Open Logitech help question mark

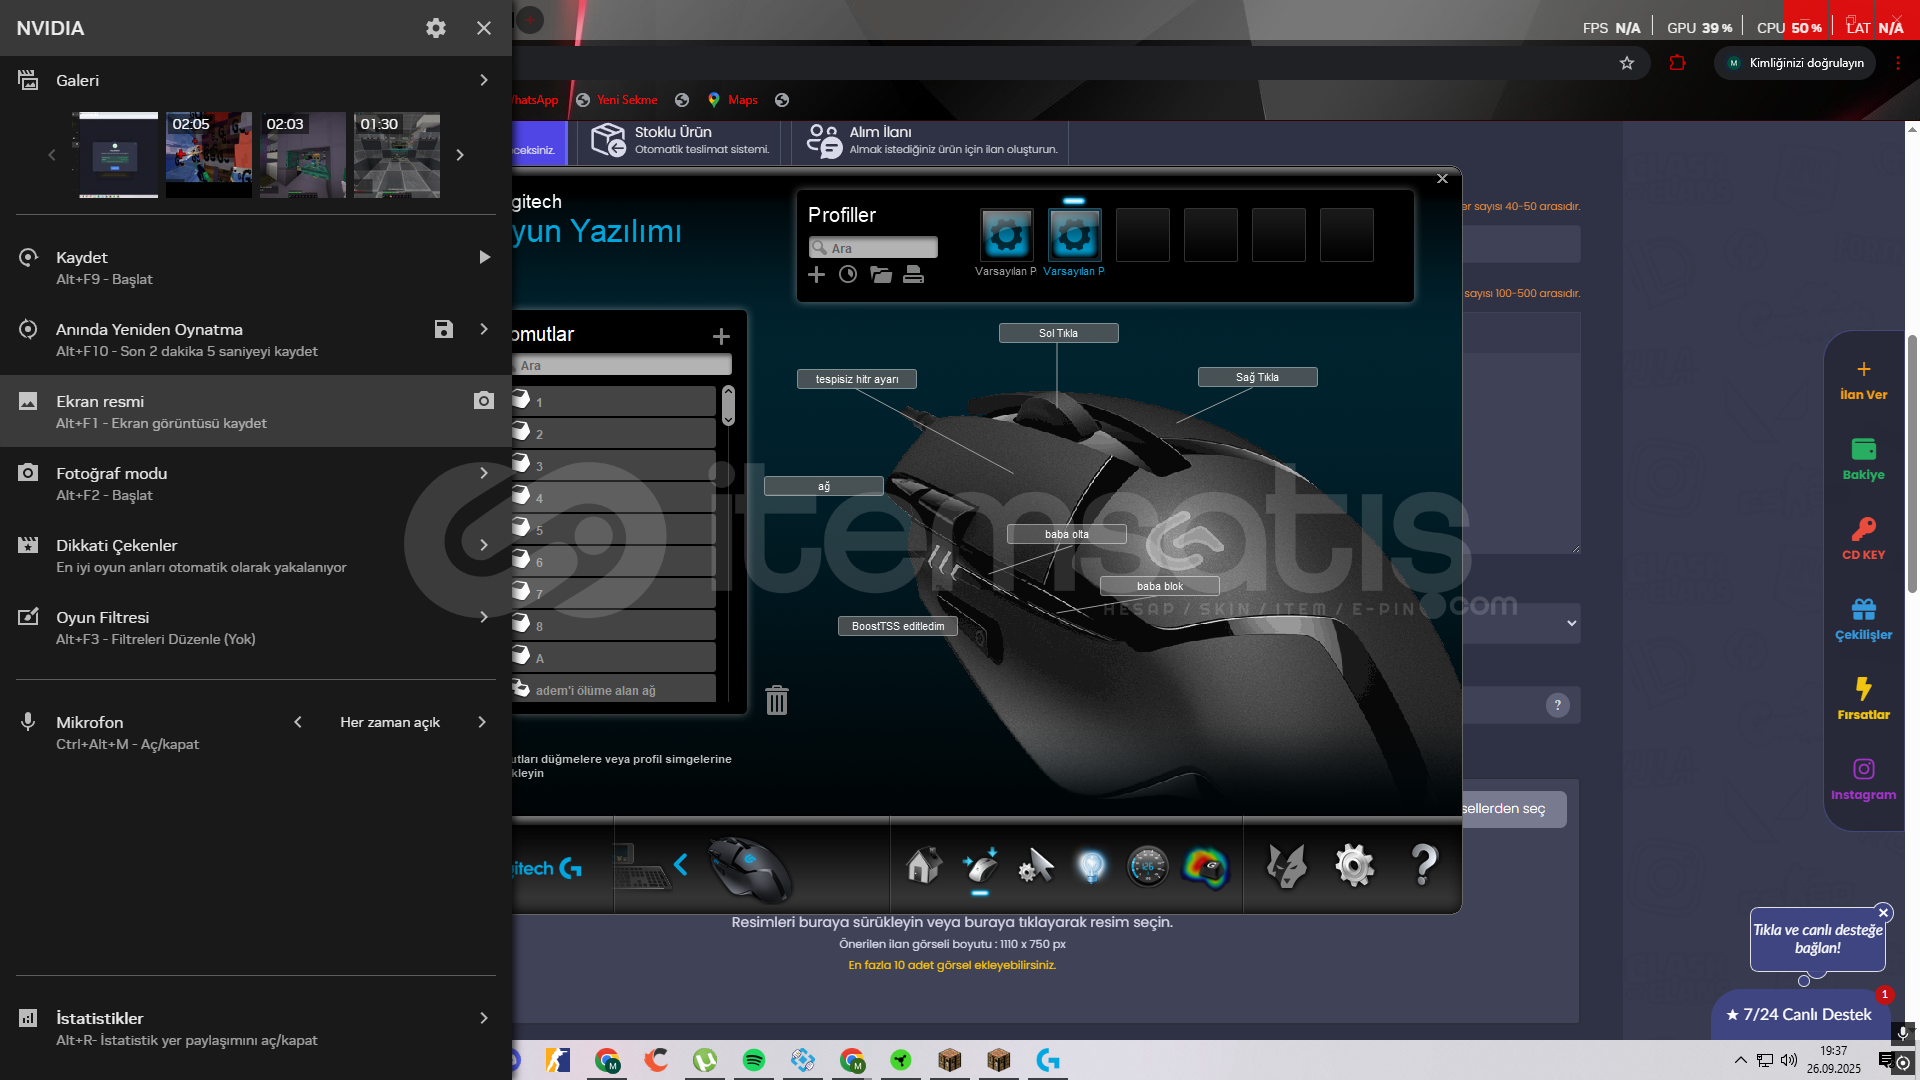(x=1424, y=865)
